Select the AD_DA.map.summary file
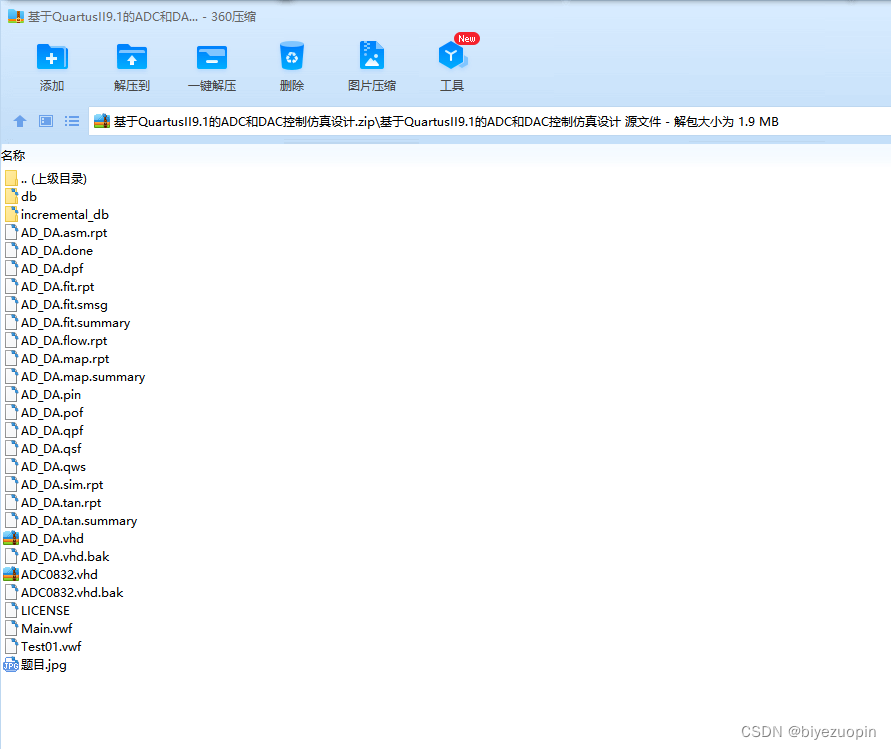 tap(74, 377)
